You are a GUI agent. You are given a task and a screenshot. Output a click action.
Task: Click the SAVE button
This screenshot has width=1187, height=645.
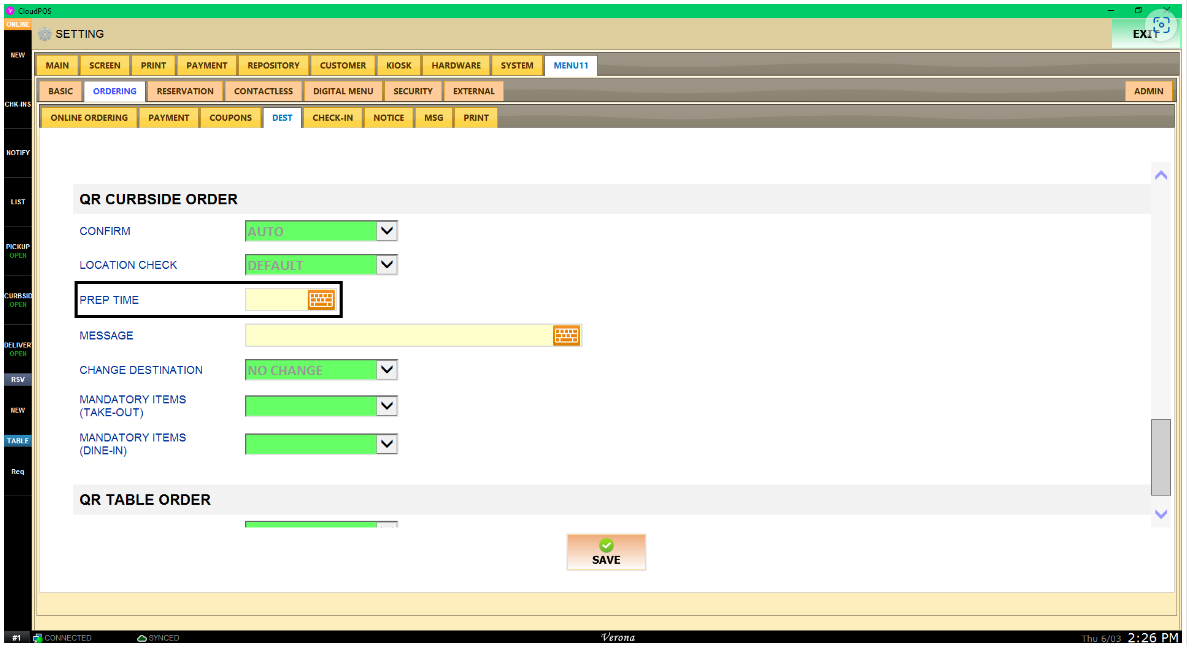coord(606,552)
